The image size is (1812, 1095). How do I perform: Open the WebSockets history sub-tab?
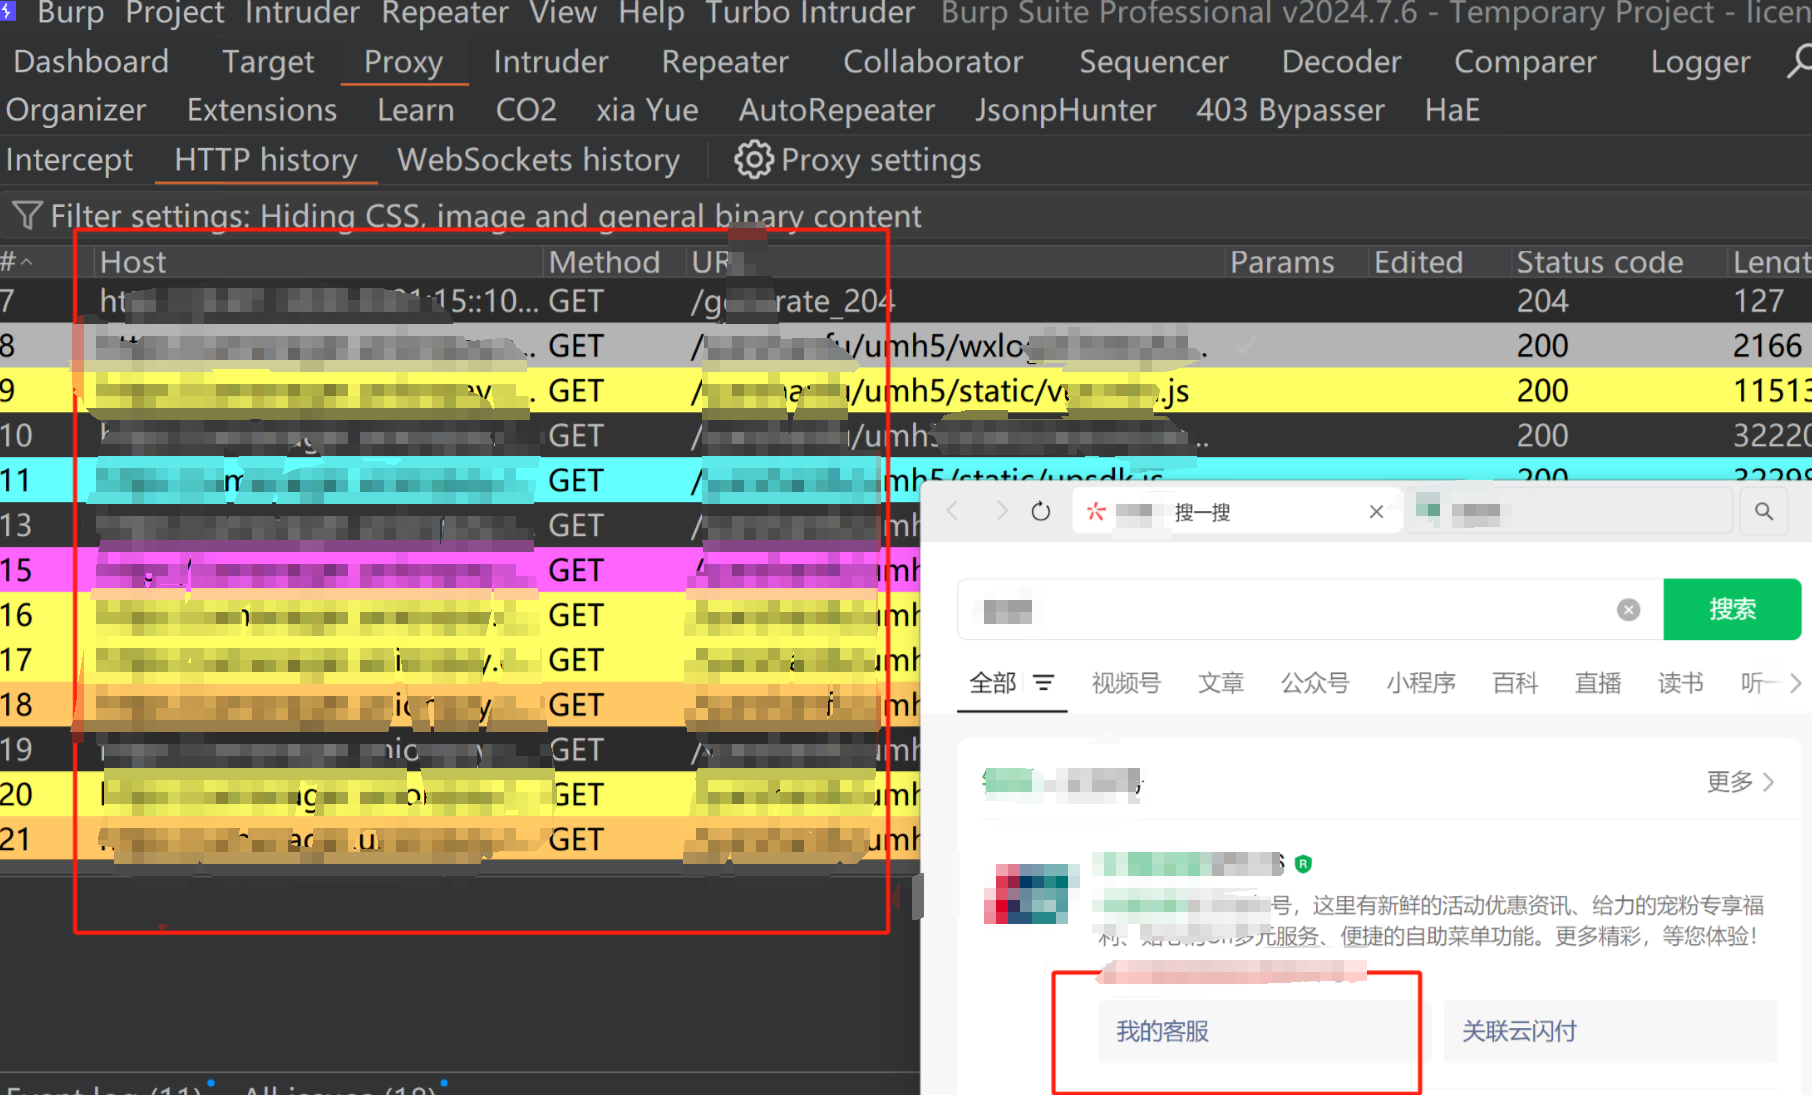538,160
